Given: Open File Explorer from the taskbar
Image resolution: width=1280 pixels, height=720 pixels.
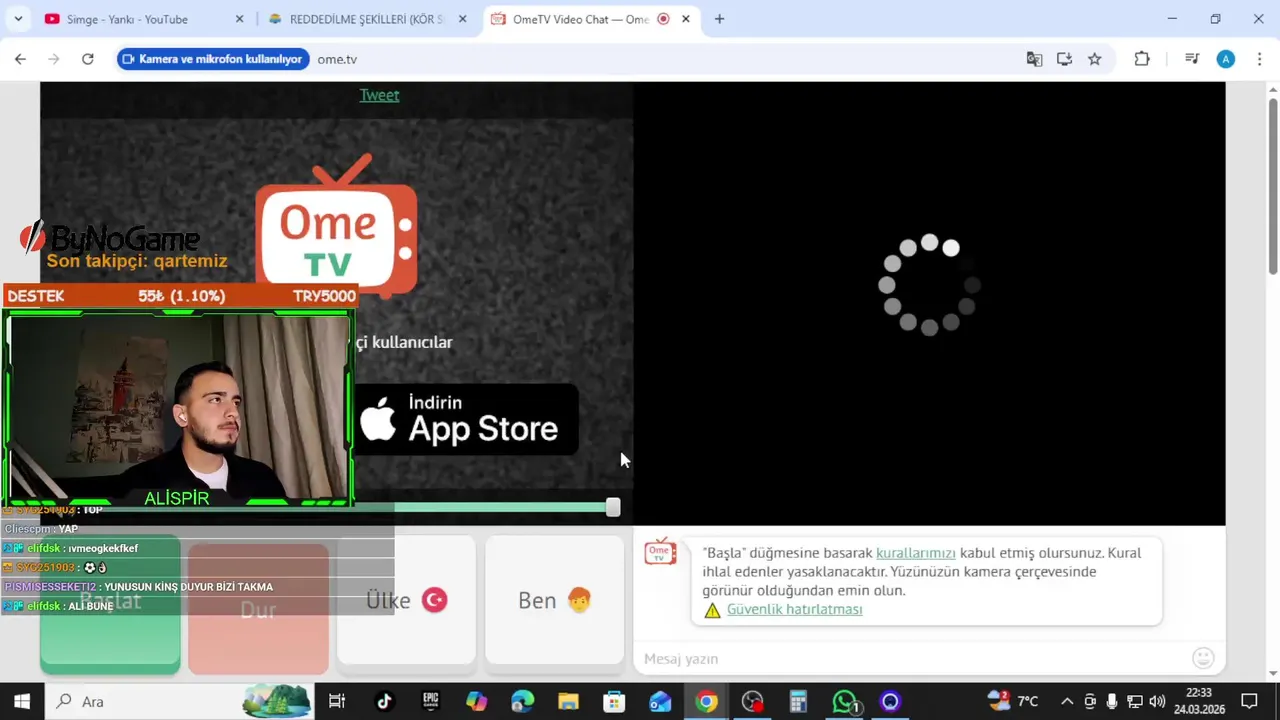Looking at the screenshot, I should [x=568, y=701].
